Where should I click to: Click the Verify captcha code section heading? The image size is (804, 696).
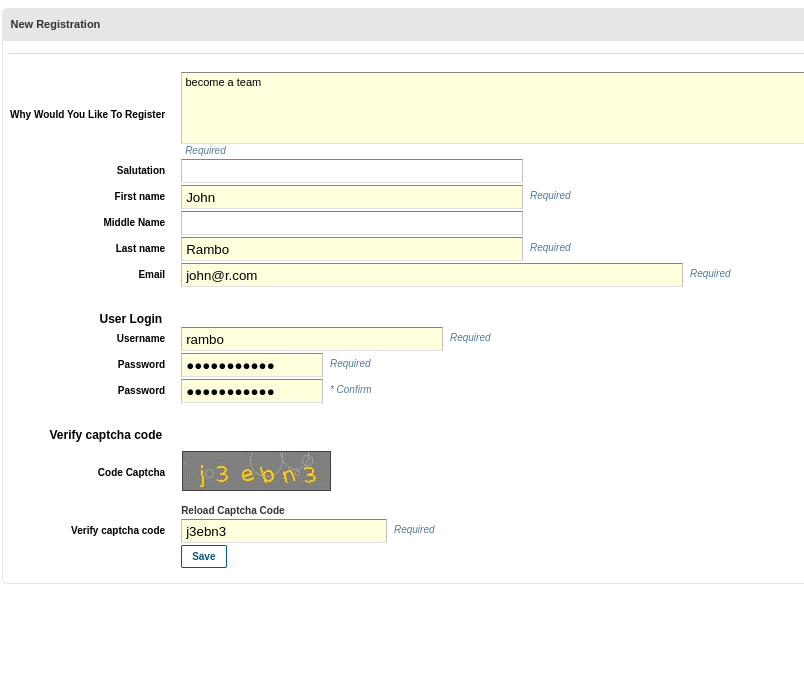point(106,435)
